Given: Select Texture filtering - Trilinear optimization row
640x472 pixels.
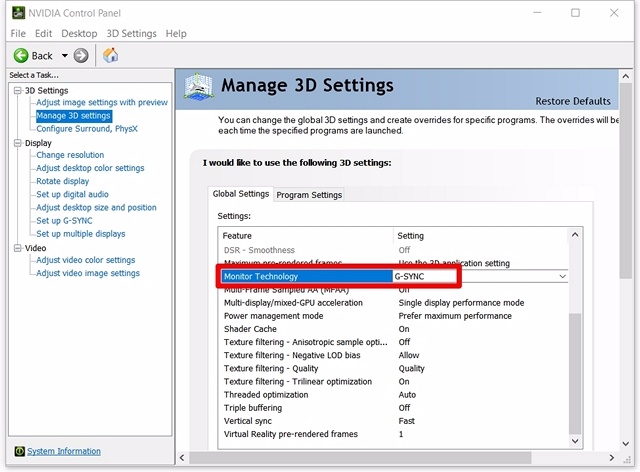Looking at the screenshot, I should (x=394, y=382).
